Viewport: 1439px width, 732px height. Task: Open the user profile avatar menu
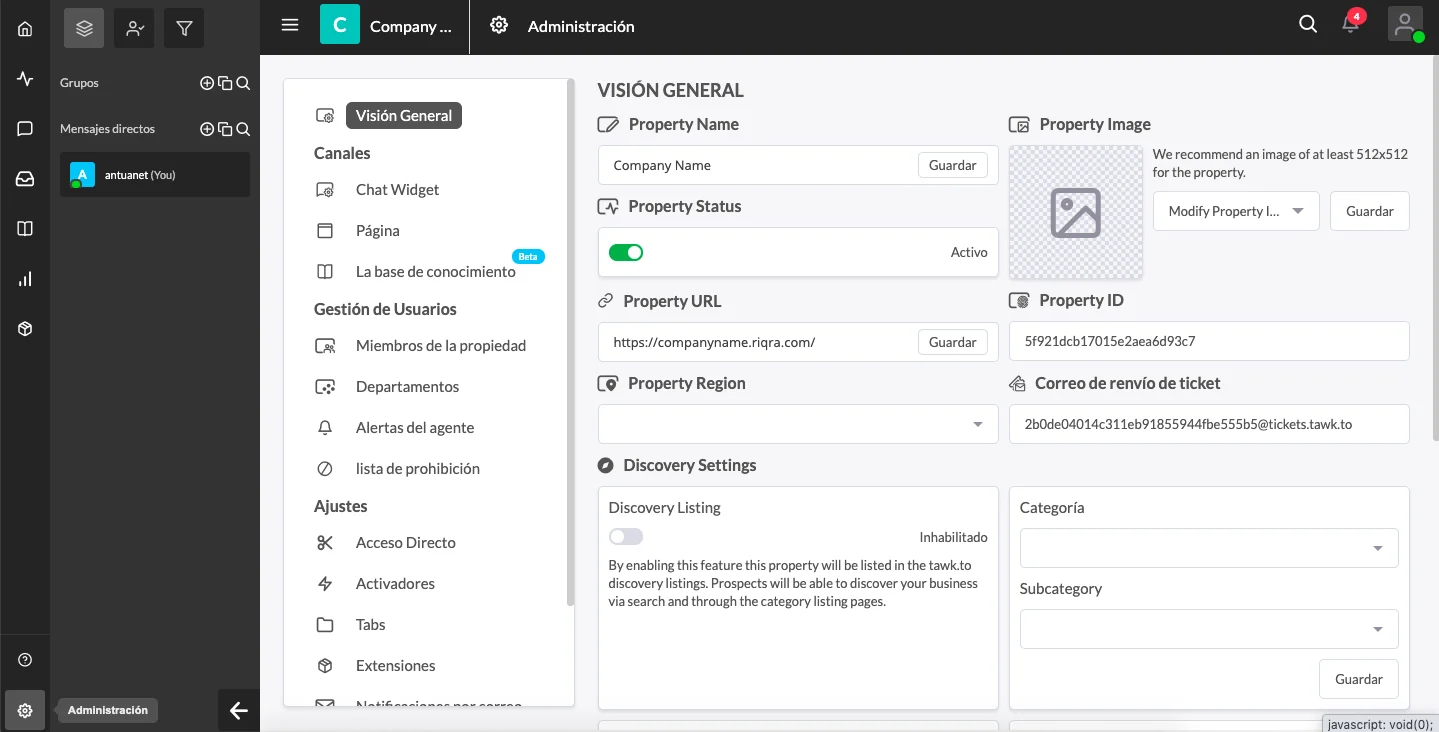[1405, 25]
